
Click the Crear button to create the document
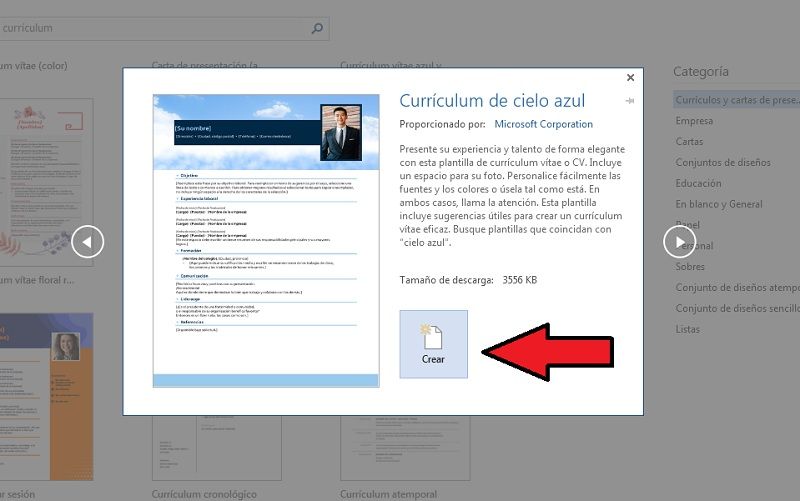point(433,344)
